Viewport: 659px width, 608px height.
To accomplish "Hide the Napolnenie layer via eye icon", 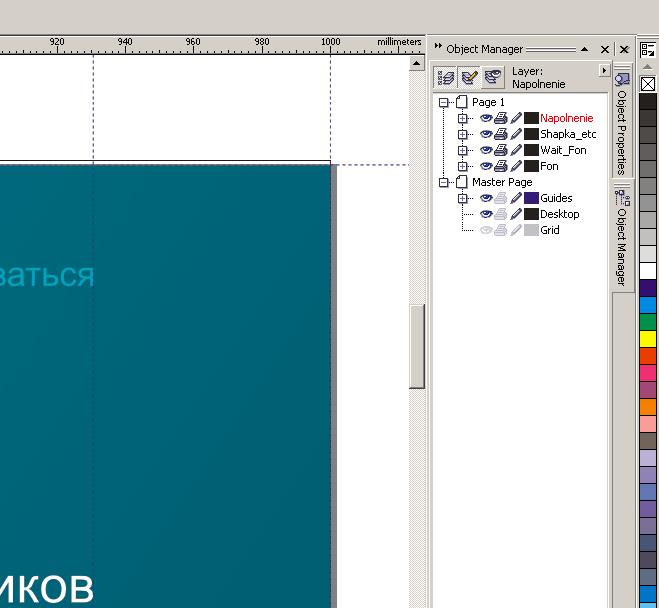I will pyautogui.click(x=486, y=118).
